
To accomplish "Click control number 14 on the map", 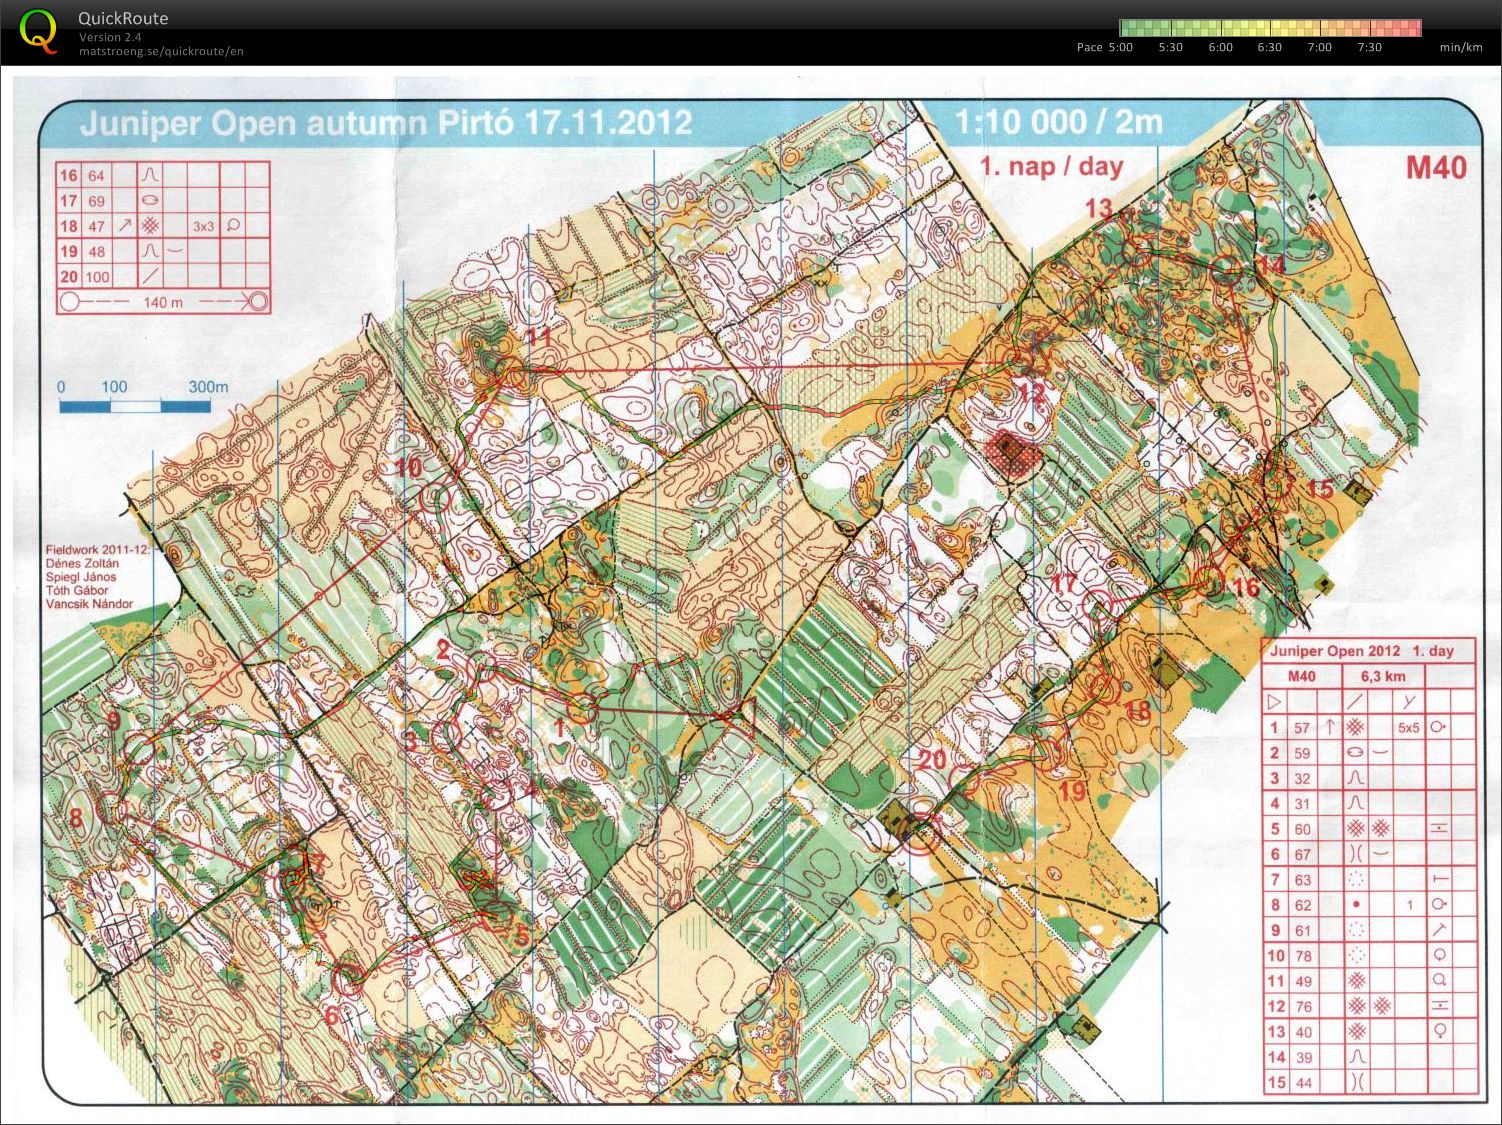I will 1270,265.
